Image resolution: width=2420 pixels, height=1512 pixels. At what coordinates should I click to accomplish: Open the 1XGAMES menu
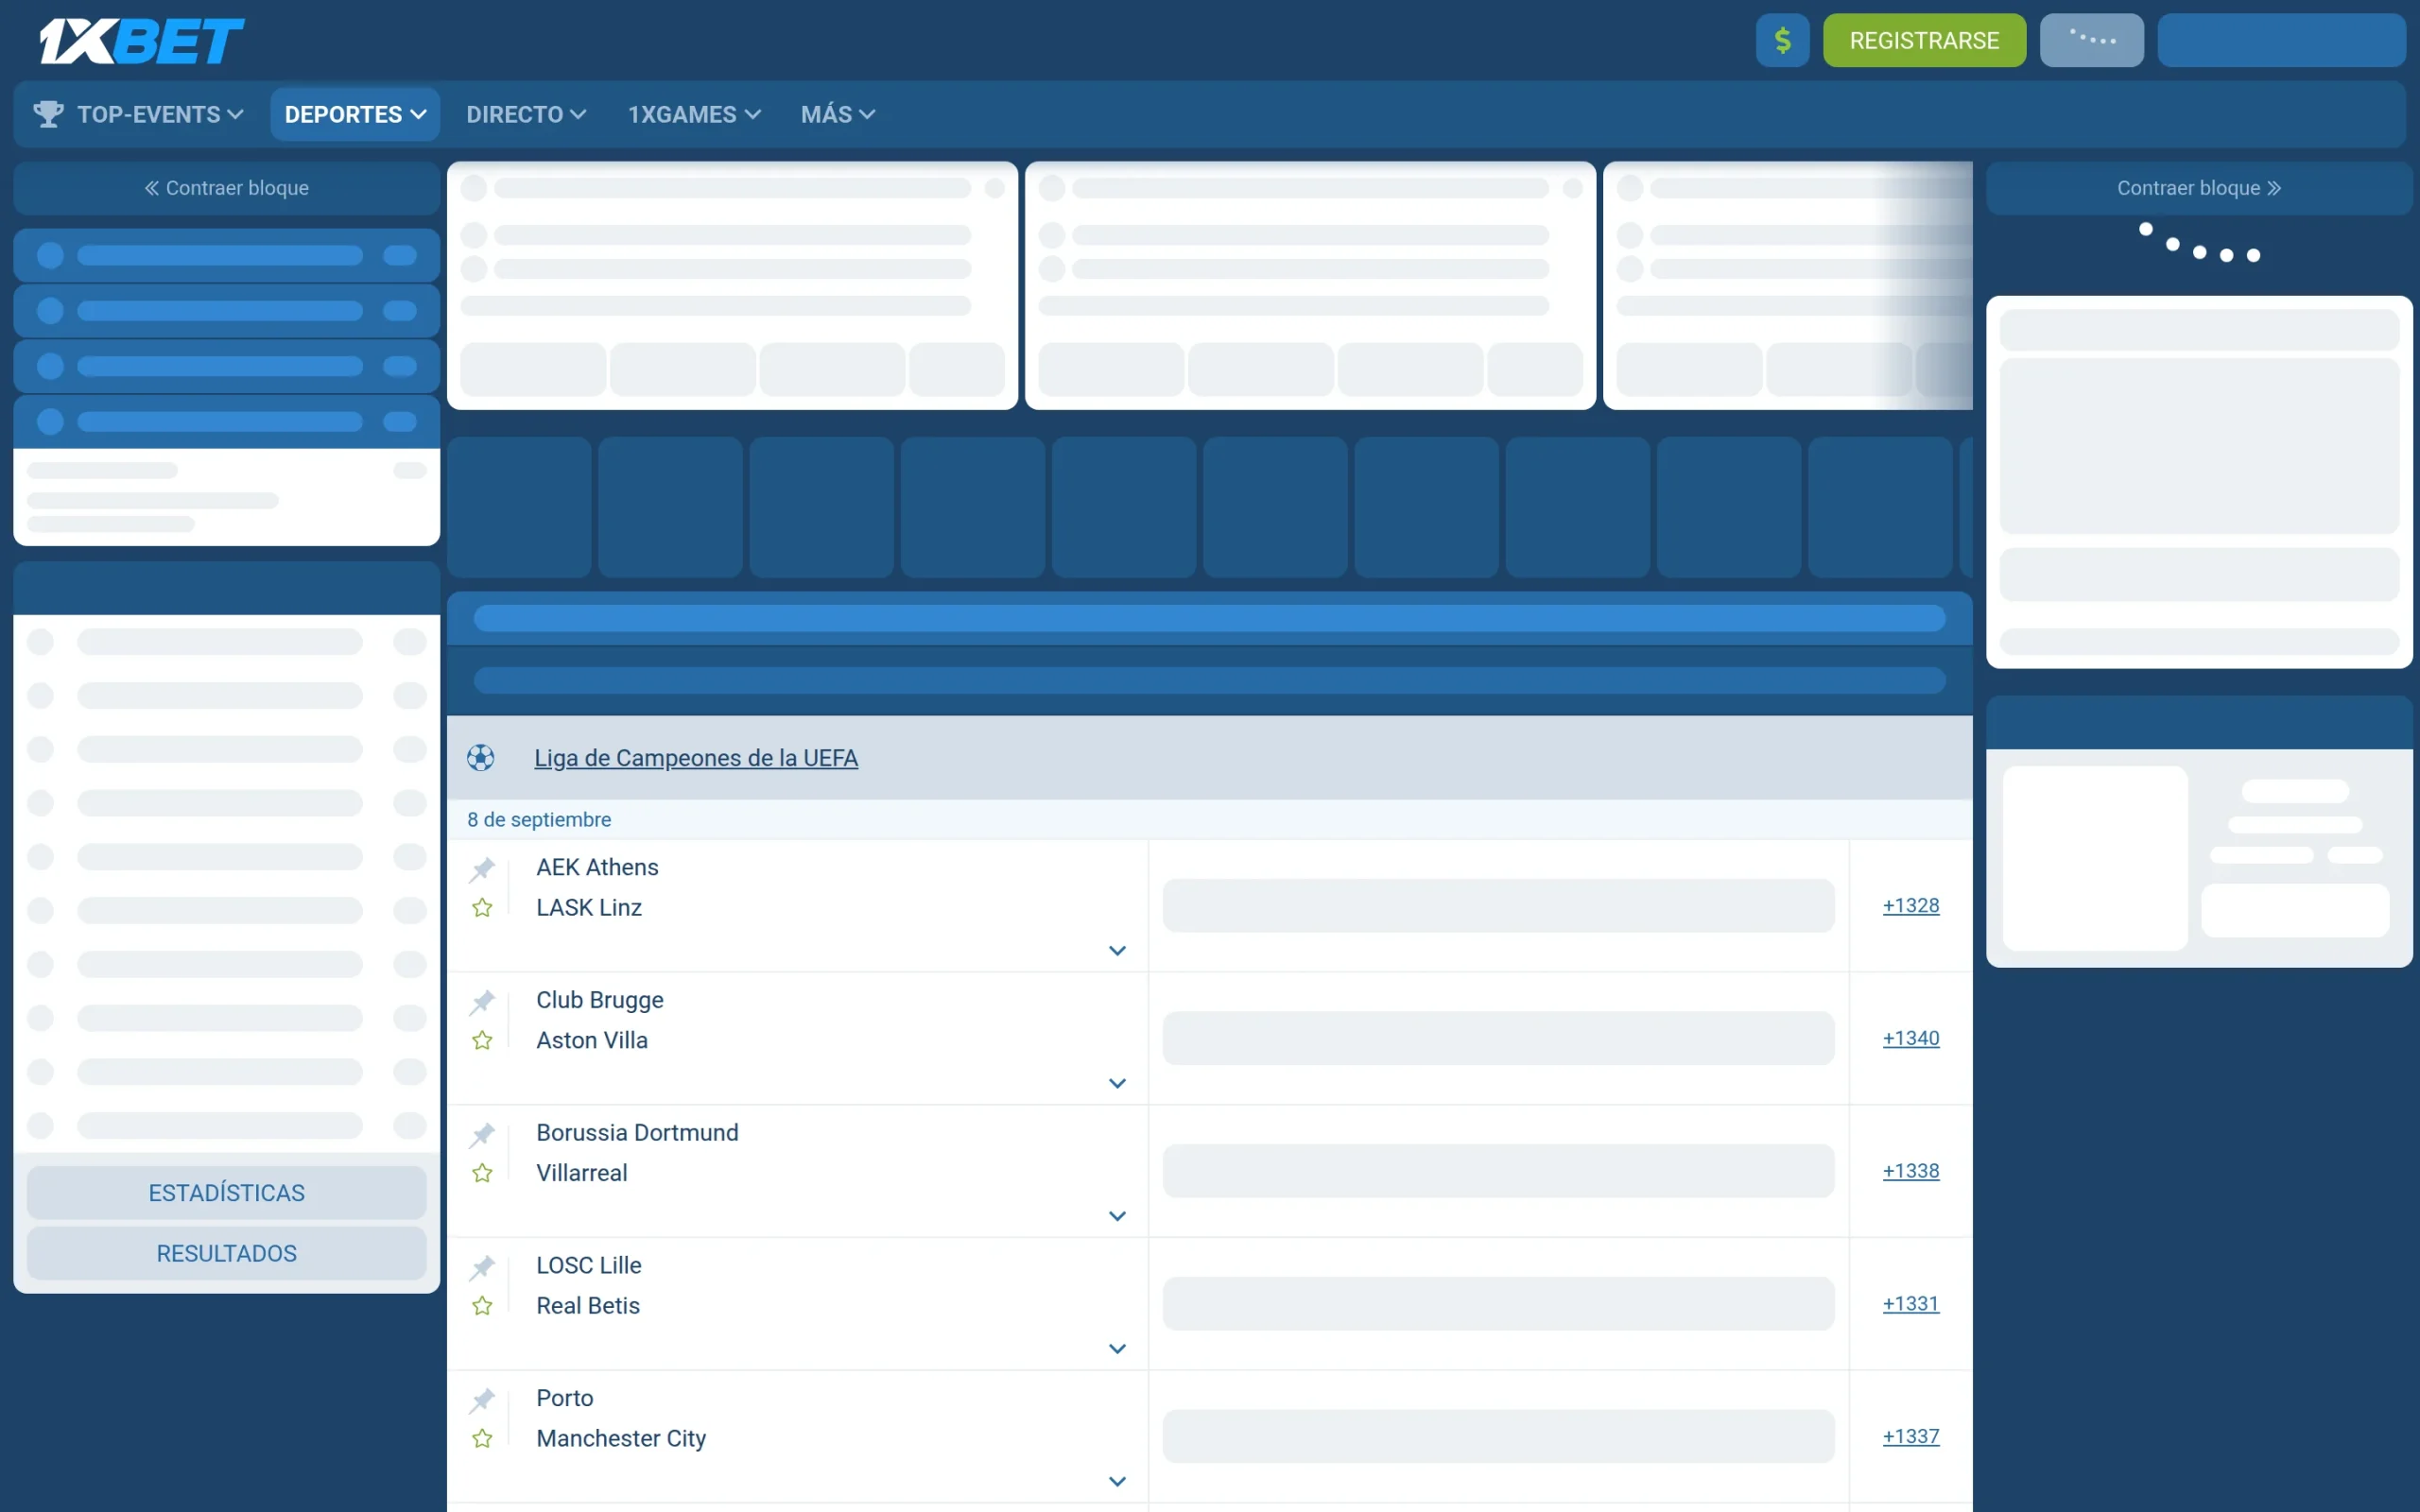pyautogui.click(x=694, y=114)
